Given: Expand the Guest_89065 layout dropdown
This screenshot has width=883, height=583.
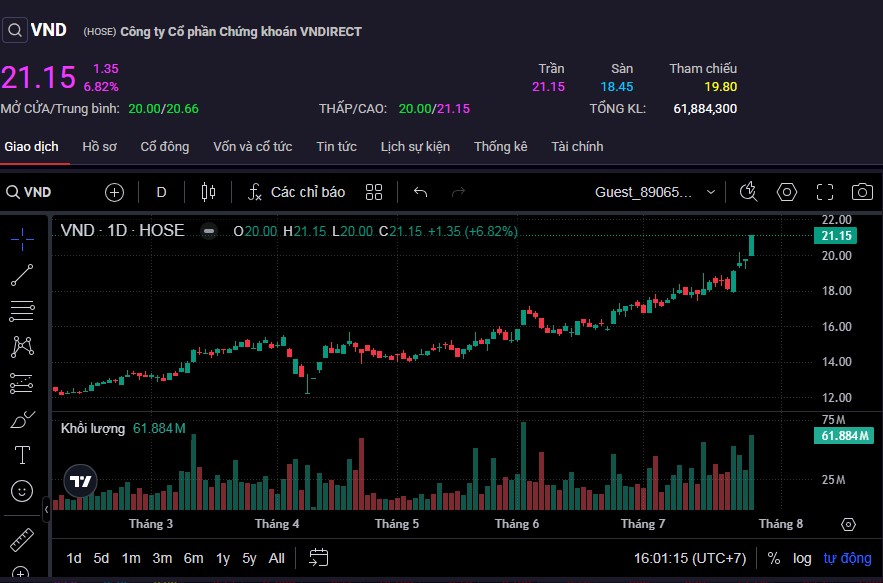Looking at the screenshot, I should click(x=711, y=192).
